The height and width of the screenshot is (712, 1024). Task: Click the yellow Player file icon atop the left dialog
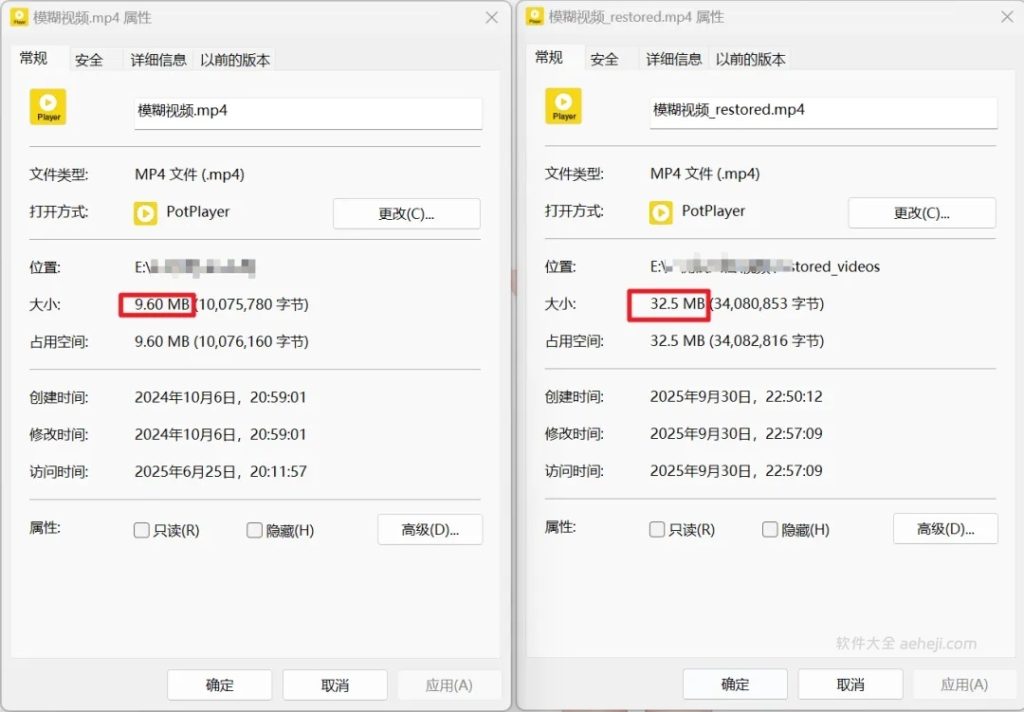tap(47, 106)
